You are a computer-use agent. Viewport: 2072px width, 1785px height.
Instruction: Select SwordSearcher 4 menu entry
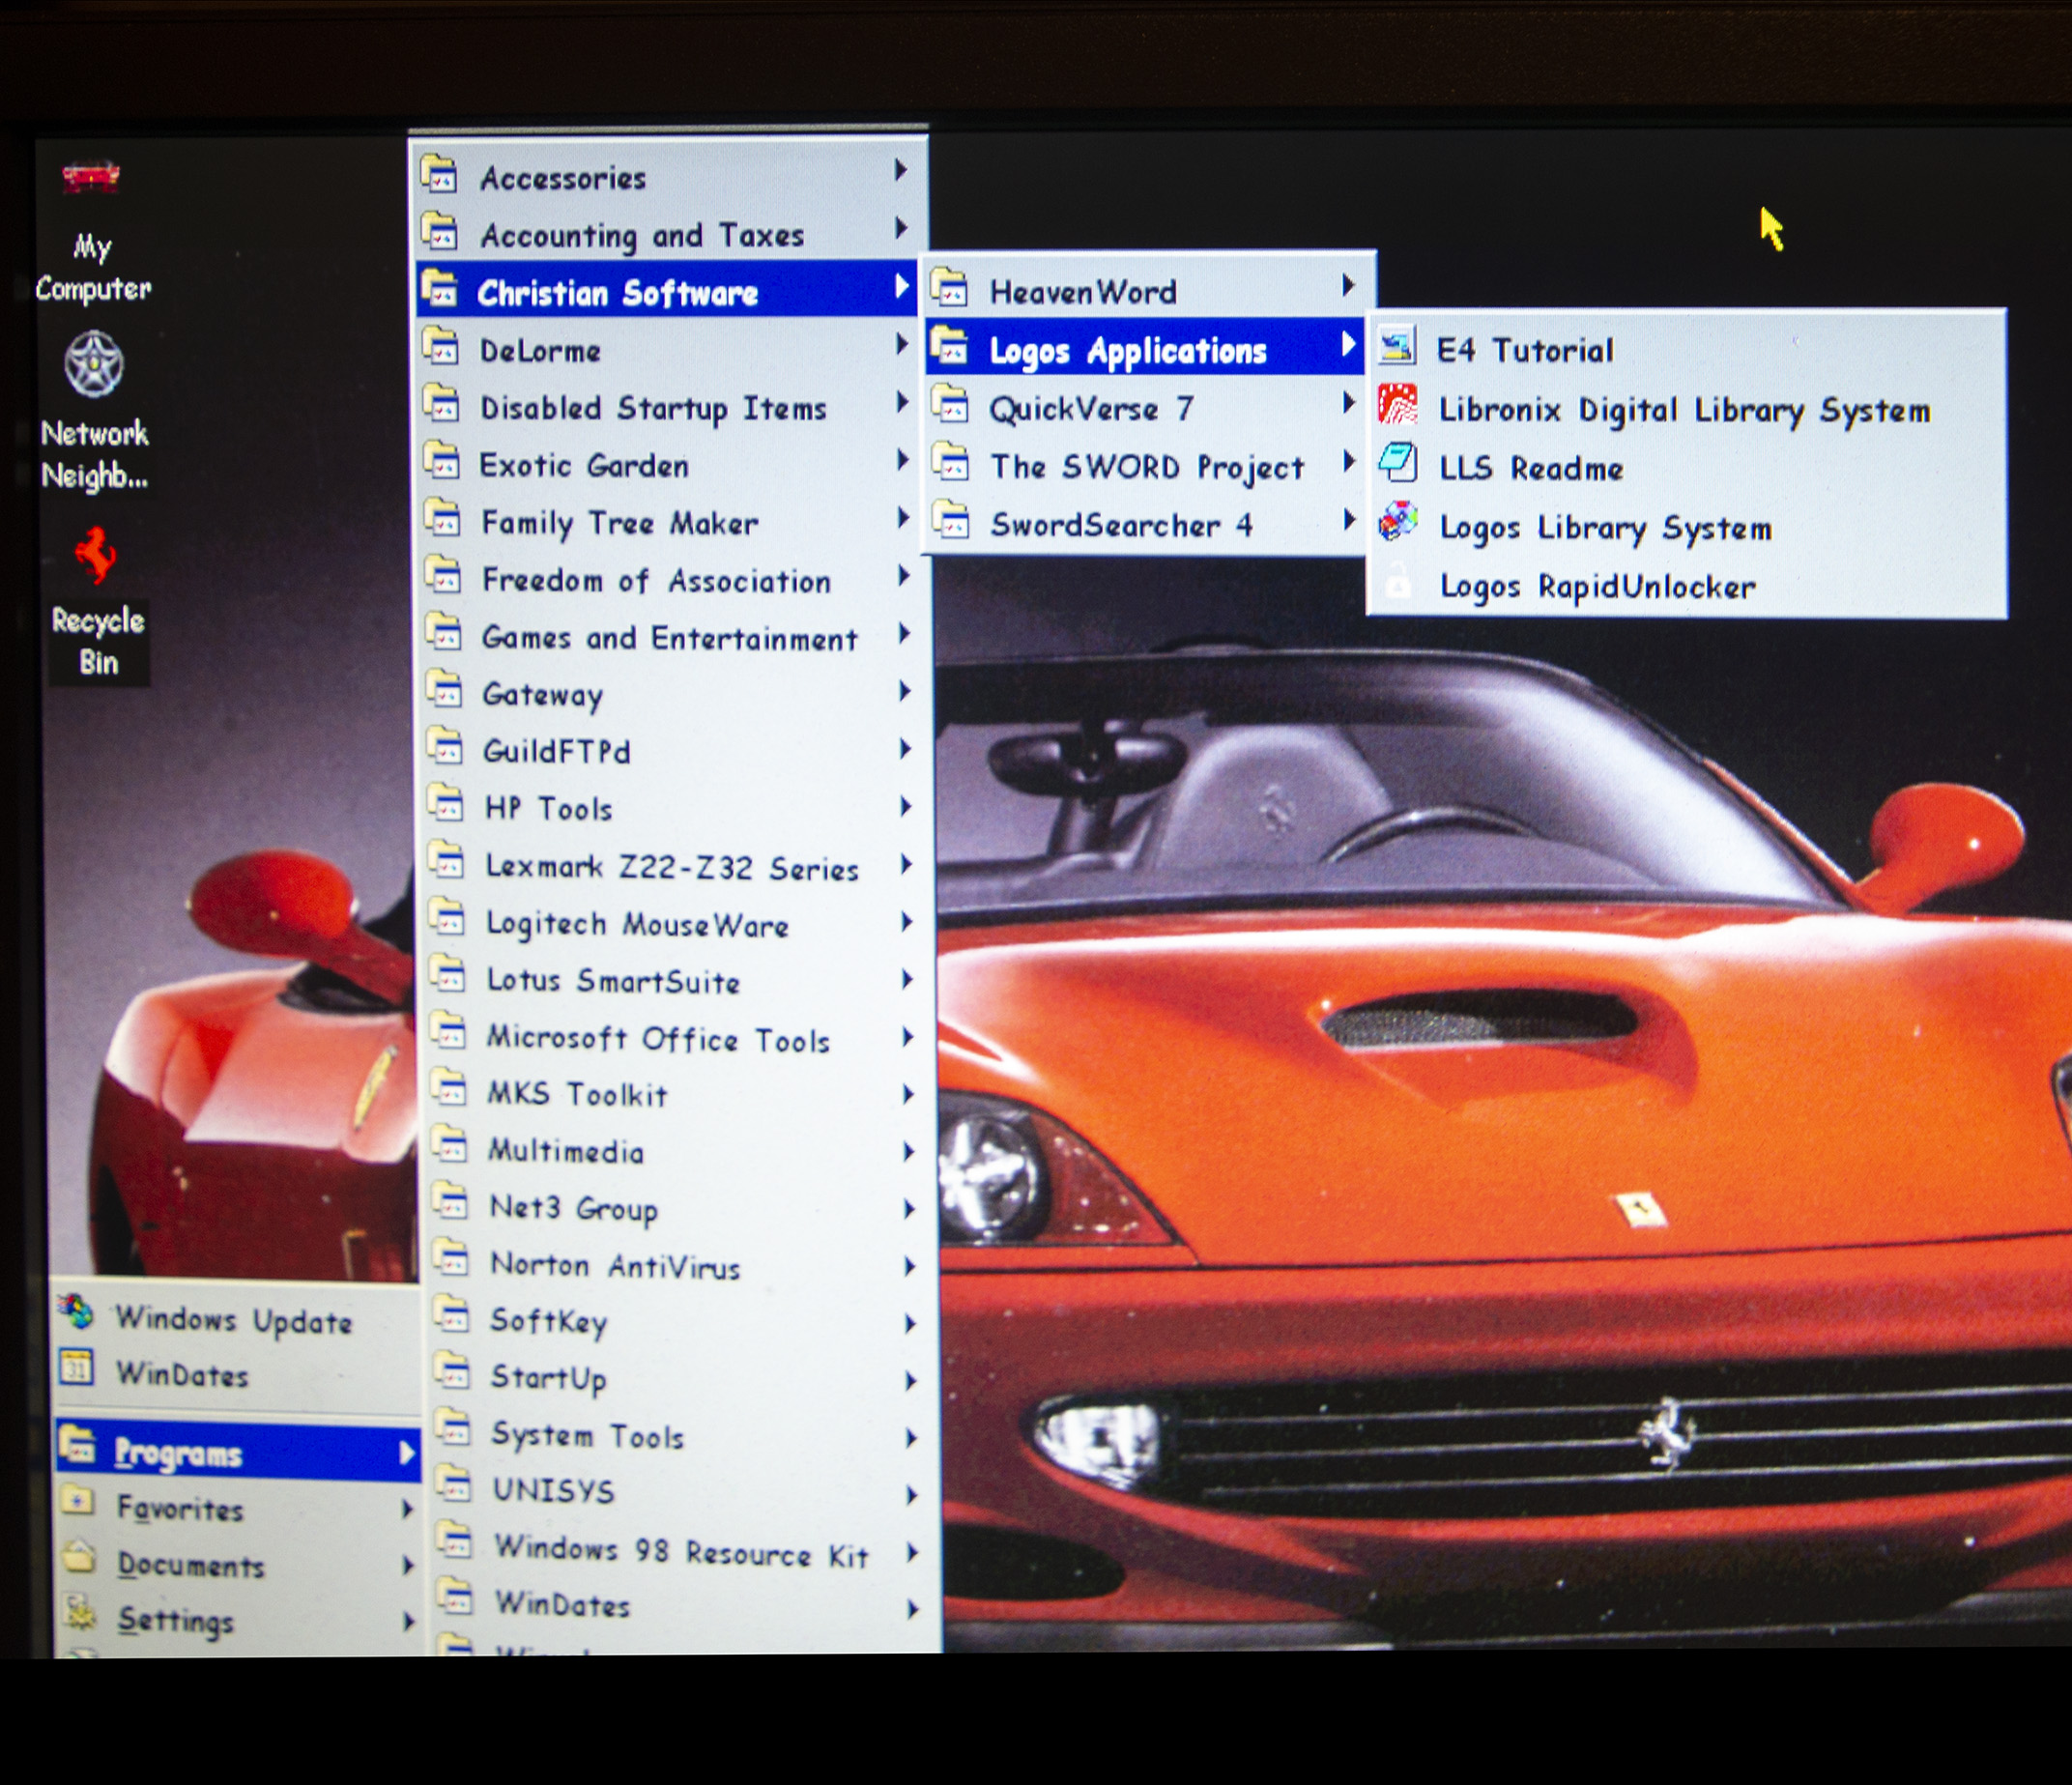click(x=1120, y=524)
